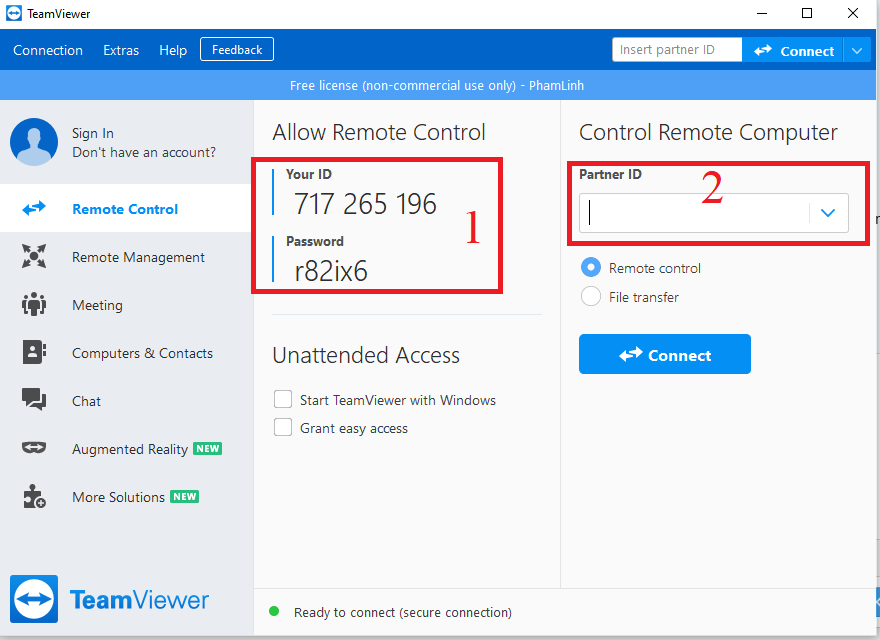Click the Password label

[315, 241]
